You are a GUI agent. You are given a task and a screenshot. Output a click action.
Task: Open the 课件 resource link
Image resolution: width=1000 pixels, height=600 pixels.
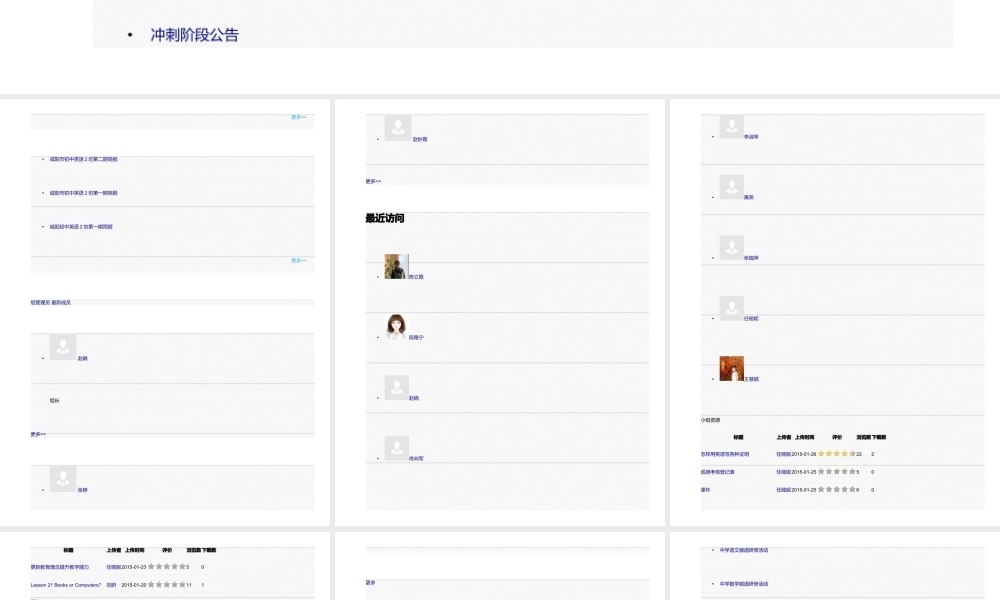[706, 490]
